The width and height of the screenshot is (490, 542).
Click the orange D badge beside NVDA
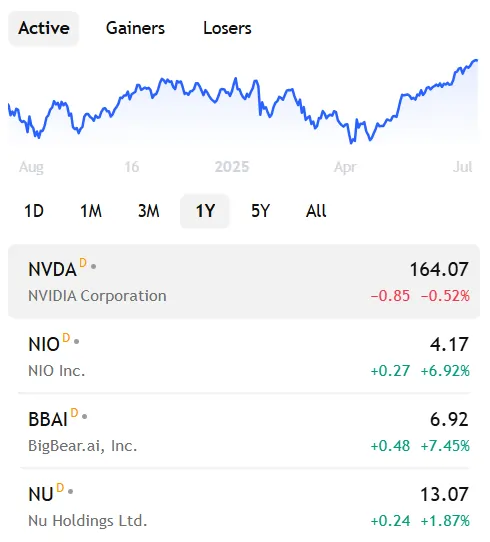point(83,263)
